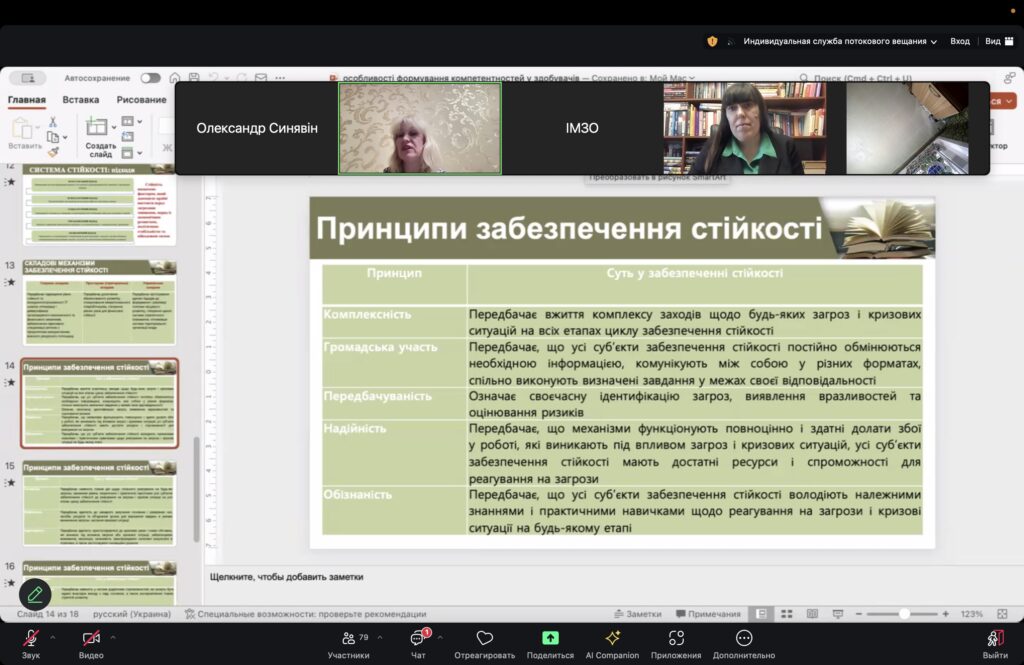This screenshot has width=1024, height=665.
Task: Start sharing with green Поделиться icon
Action: pos(550,638)
